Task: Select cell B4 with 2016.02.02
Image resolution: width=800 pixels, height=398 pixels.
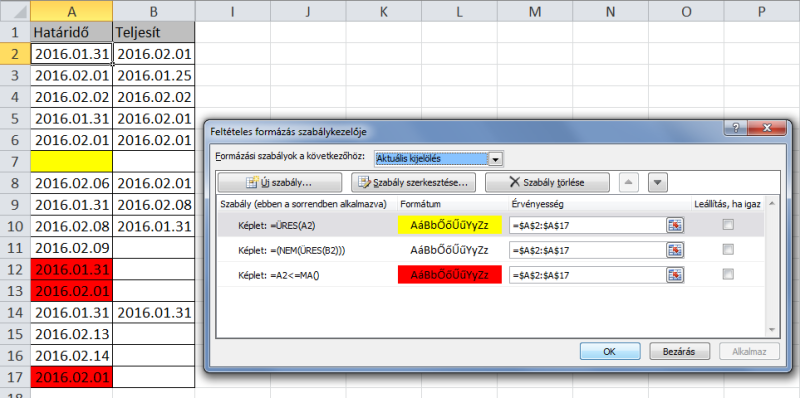Action: [x=154, y=97]
